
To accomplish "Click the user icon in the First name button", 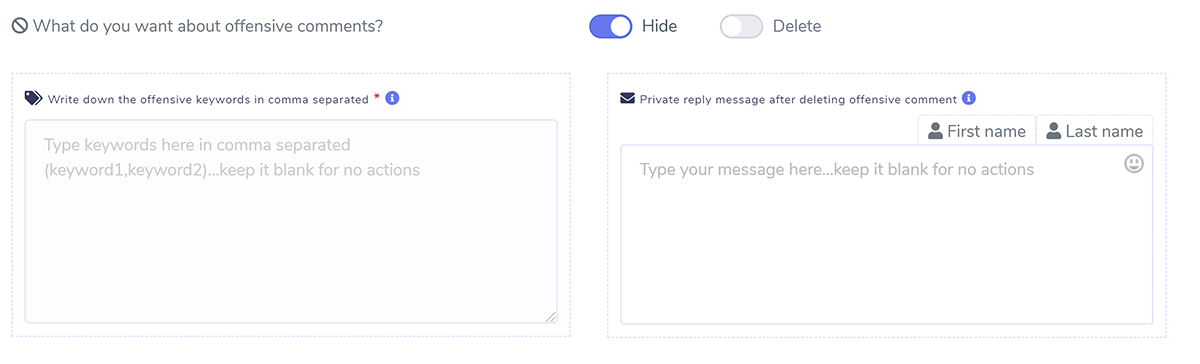I will (x=936, y=131).
